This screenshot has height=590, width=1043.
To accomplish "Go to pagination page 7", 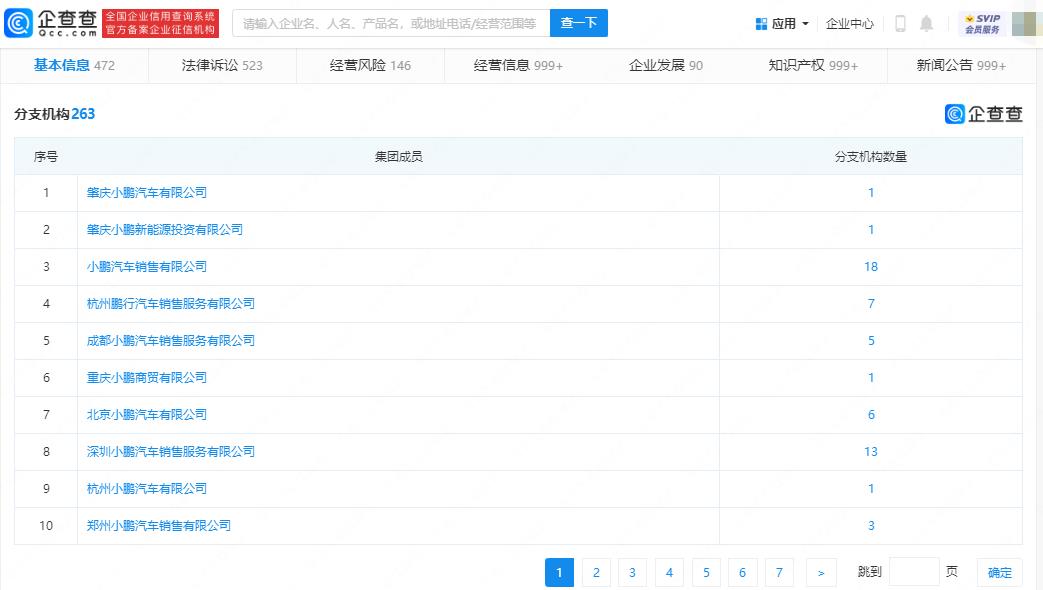I will pos(779,572).
